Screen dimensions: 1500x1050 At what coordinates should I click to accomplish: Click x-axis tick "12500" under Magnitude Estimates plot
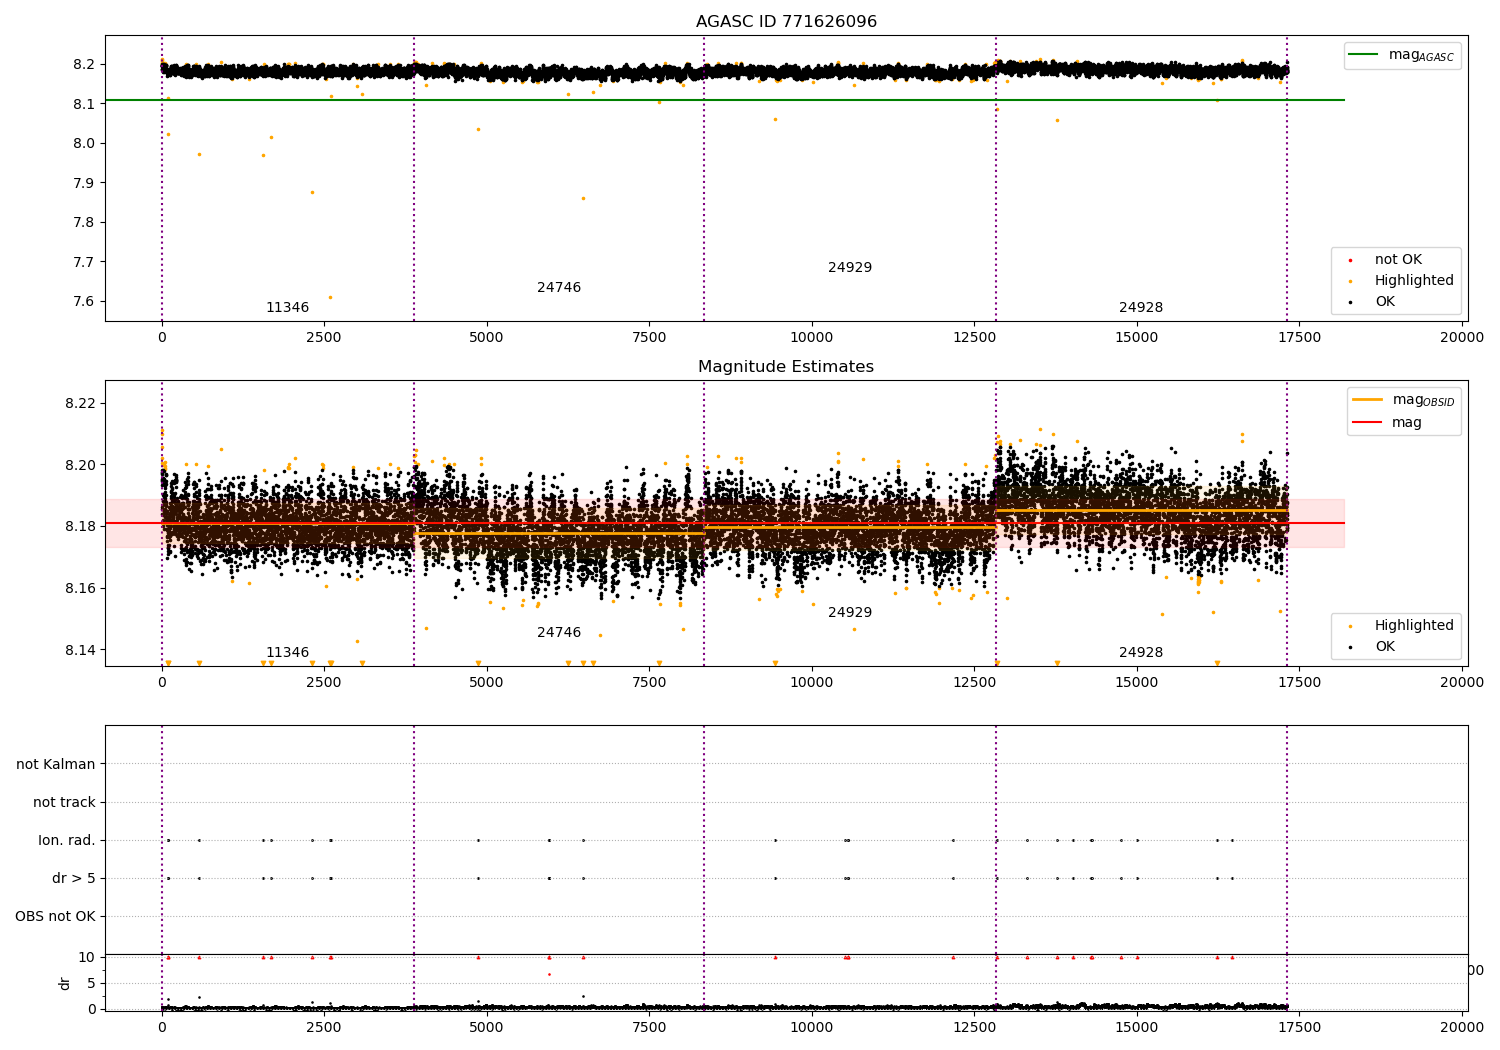click(x=974, y=683)
